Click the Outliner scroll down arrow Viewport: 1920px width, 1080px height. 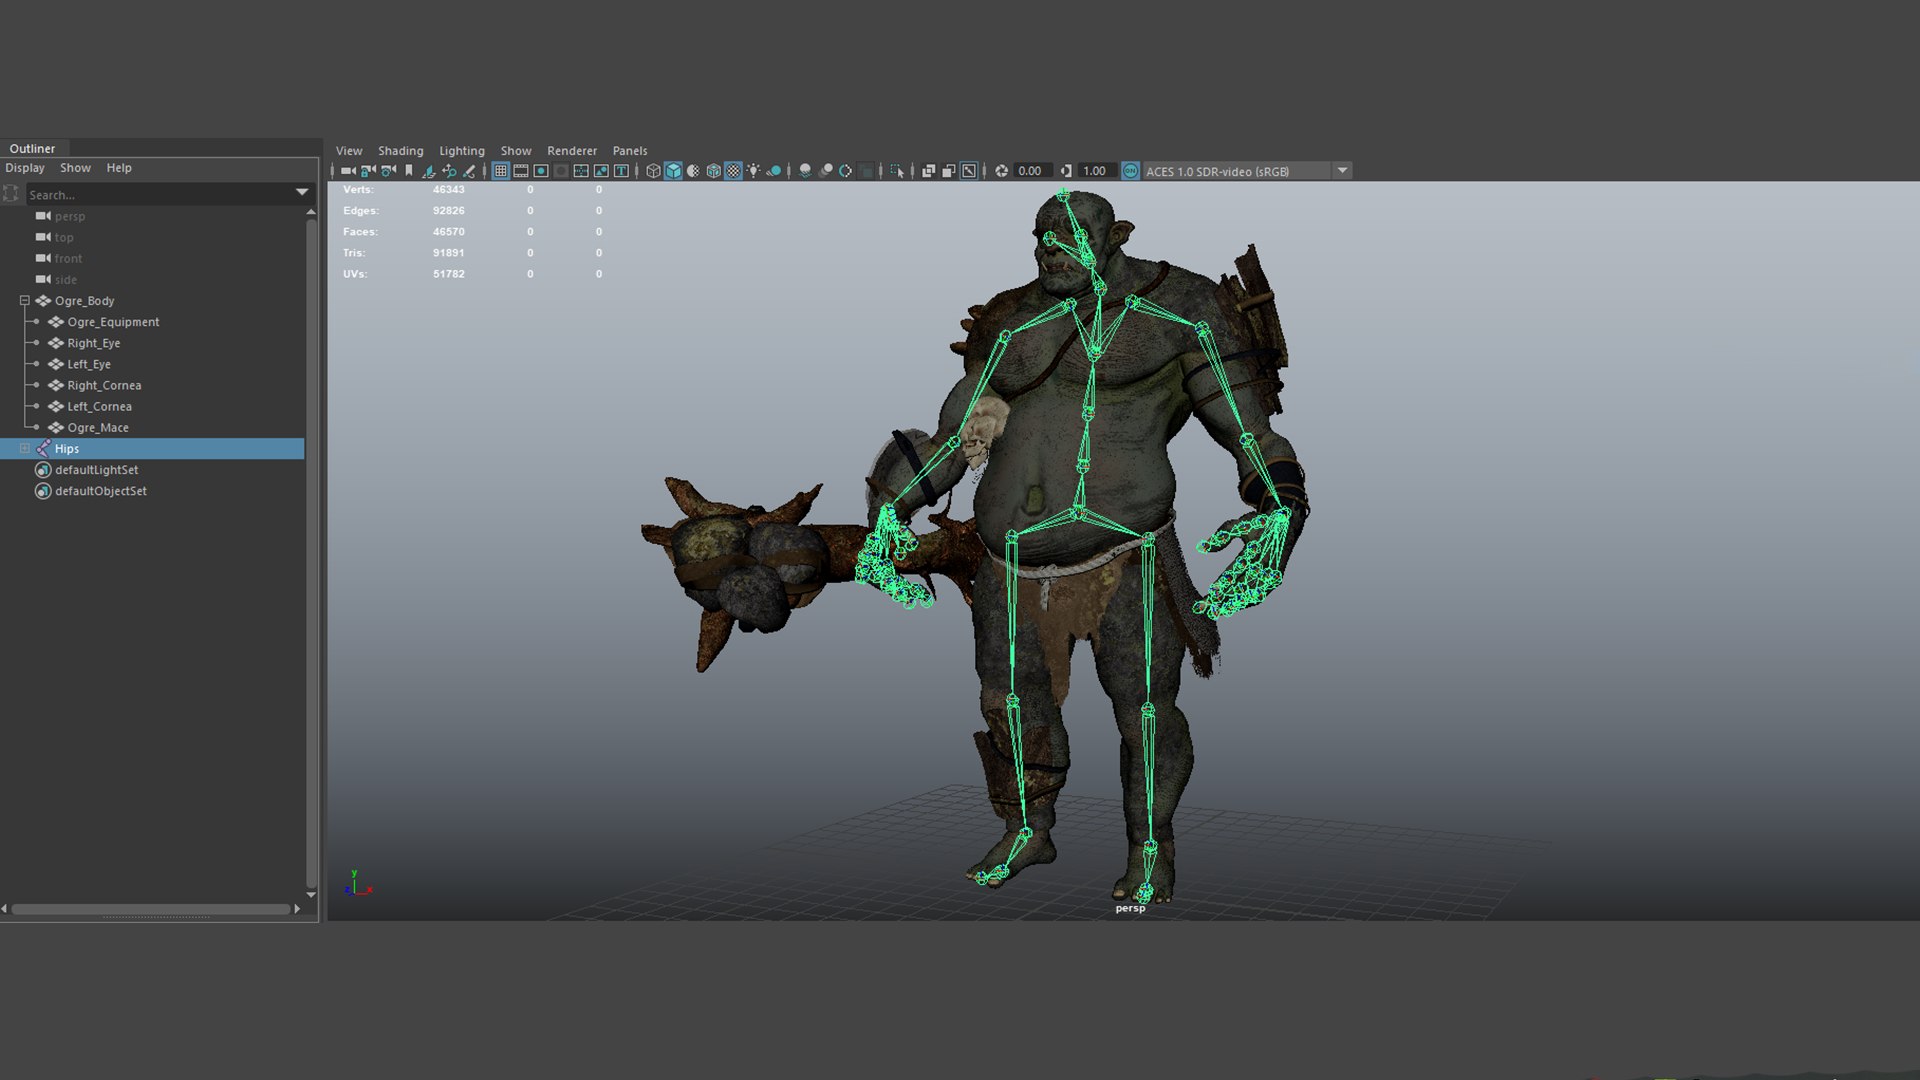coord(311,894)
